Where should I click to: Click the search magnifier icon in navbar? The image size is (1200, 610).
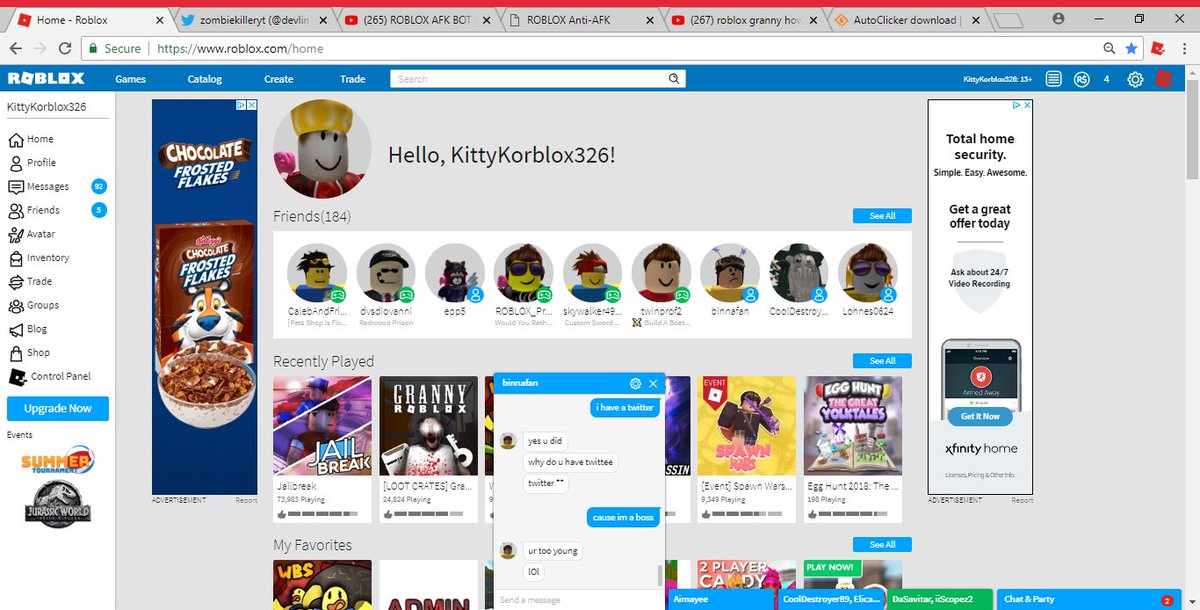pos(676,79)
